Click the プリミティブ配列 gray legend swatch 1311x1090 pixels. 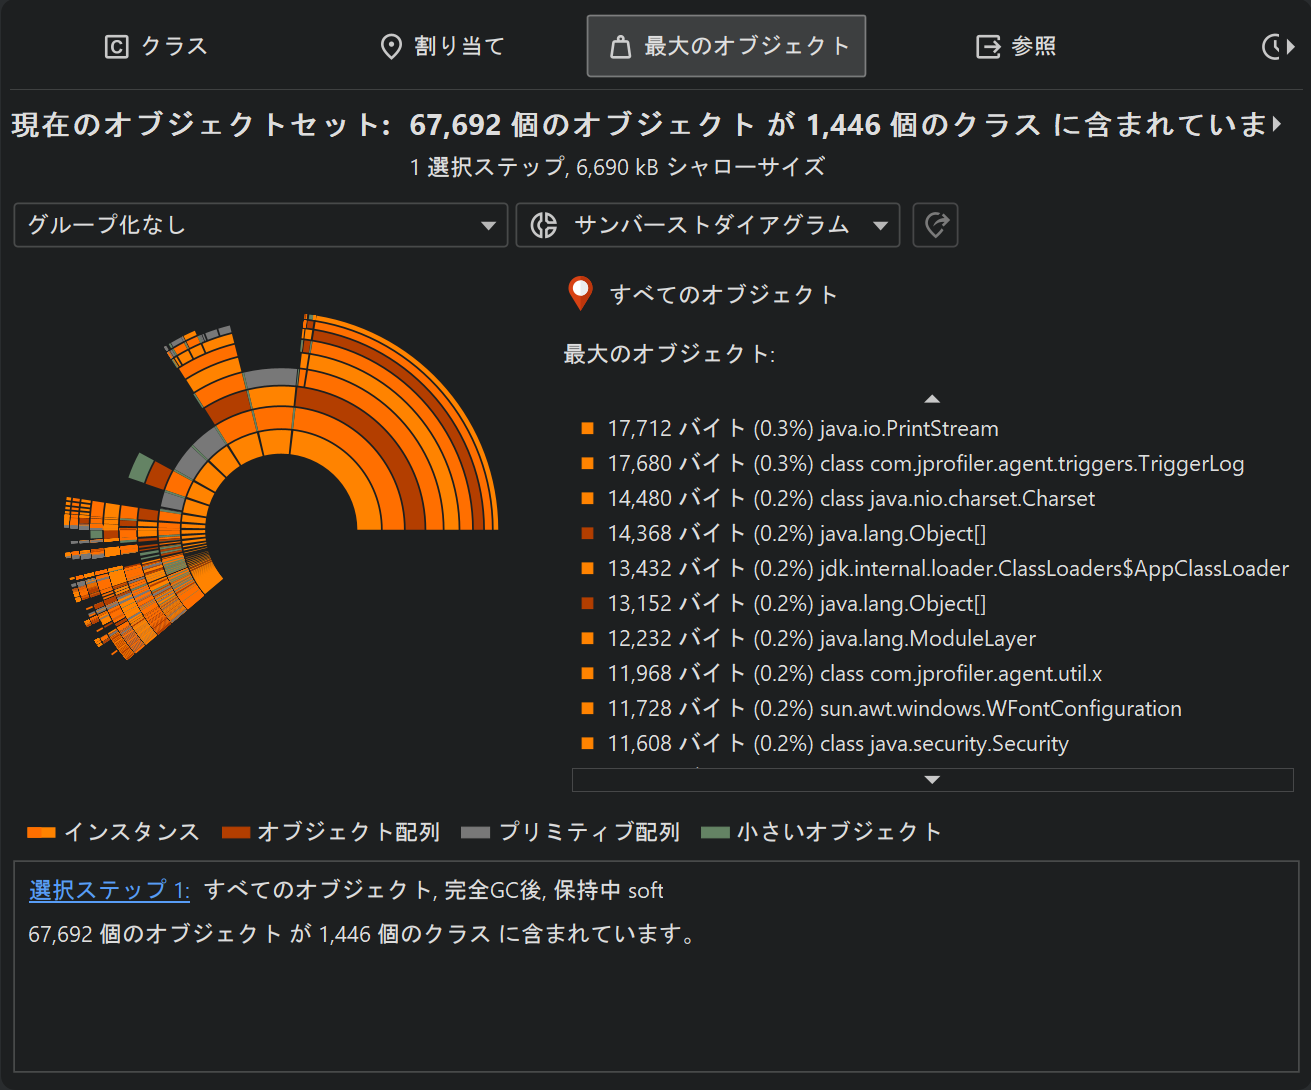coord(476,832)
